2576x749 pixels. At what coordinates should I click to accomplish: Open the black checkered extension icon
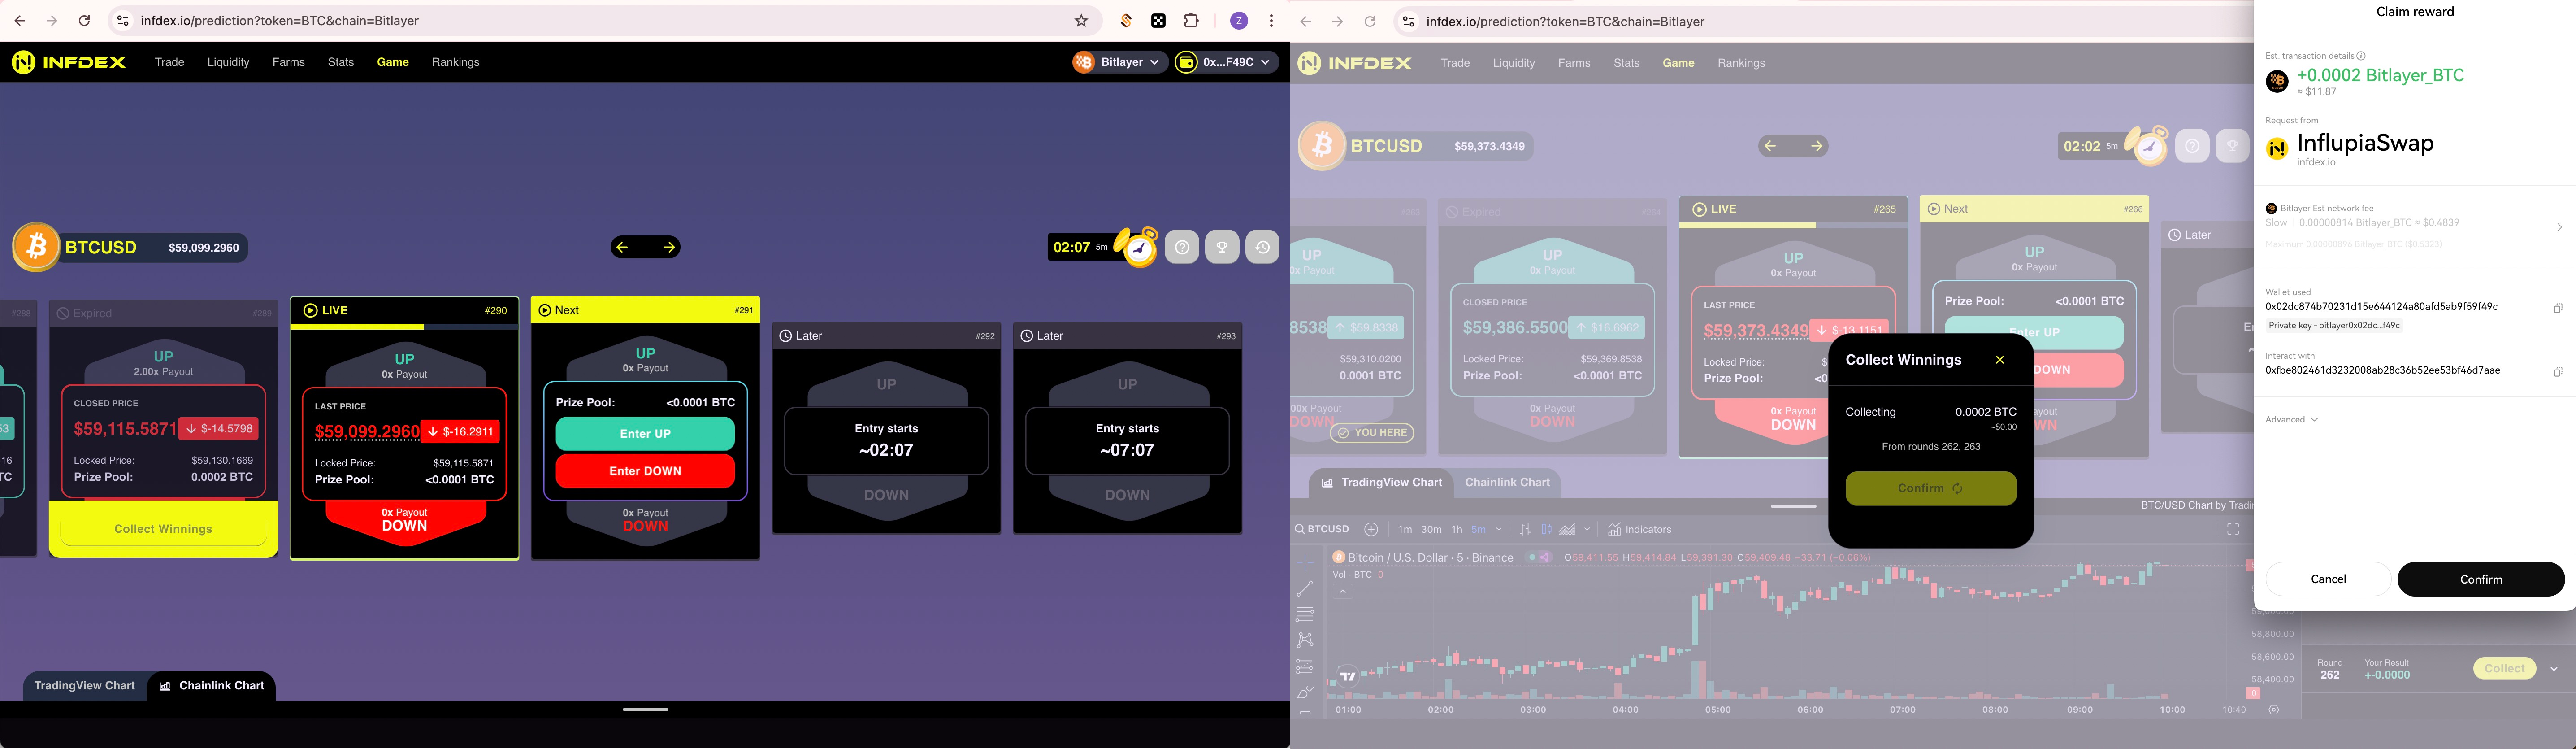click(x=1158, y=21)
